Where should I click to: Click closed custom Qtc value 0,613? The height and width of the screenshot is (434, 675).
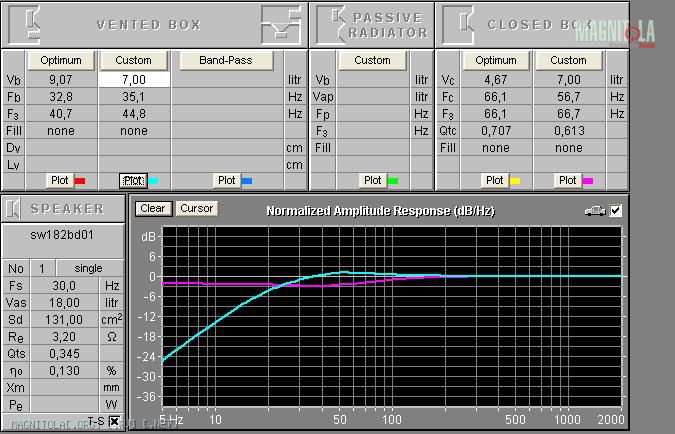[569, 131]
